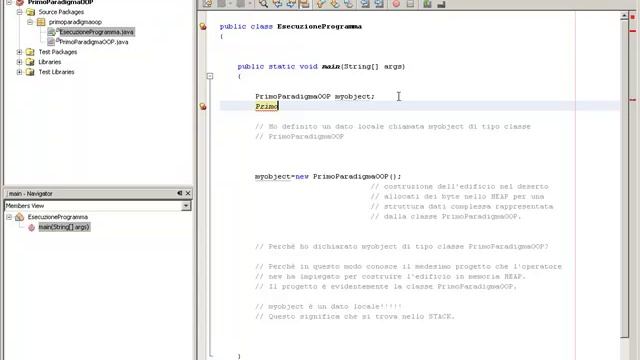Click the editor scrollbar up arrow
Viewport: 640px width, 360px height.
(x=624, y=16)
